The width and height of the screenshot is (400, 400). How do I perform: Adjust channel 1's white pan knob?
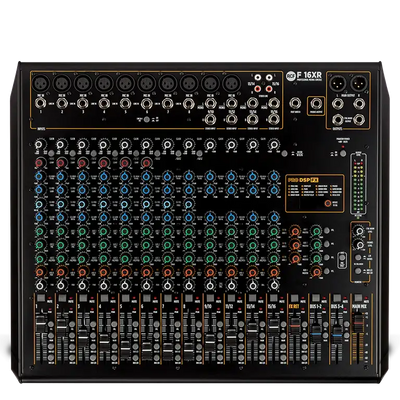click(x=39, y=285)
